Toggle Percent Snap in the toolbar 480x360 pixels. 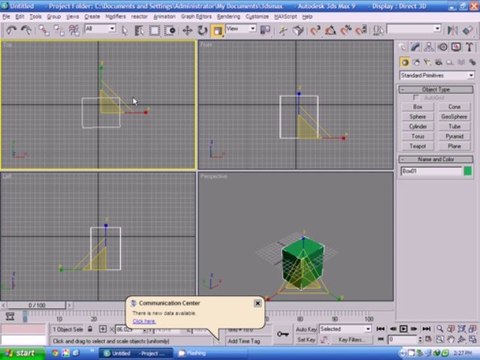click(x=346, y=31)
